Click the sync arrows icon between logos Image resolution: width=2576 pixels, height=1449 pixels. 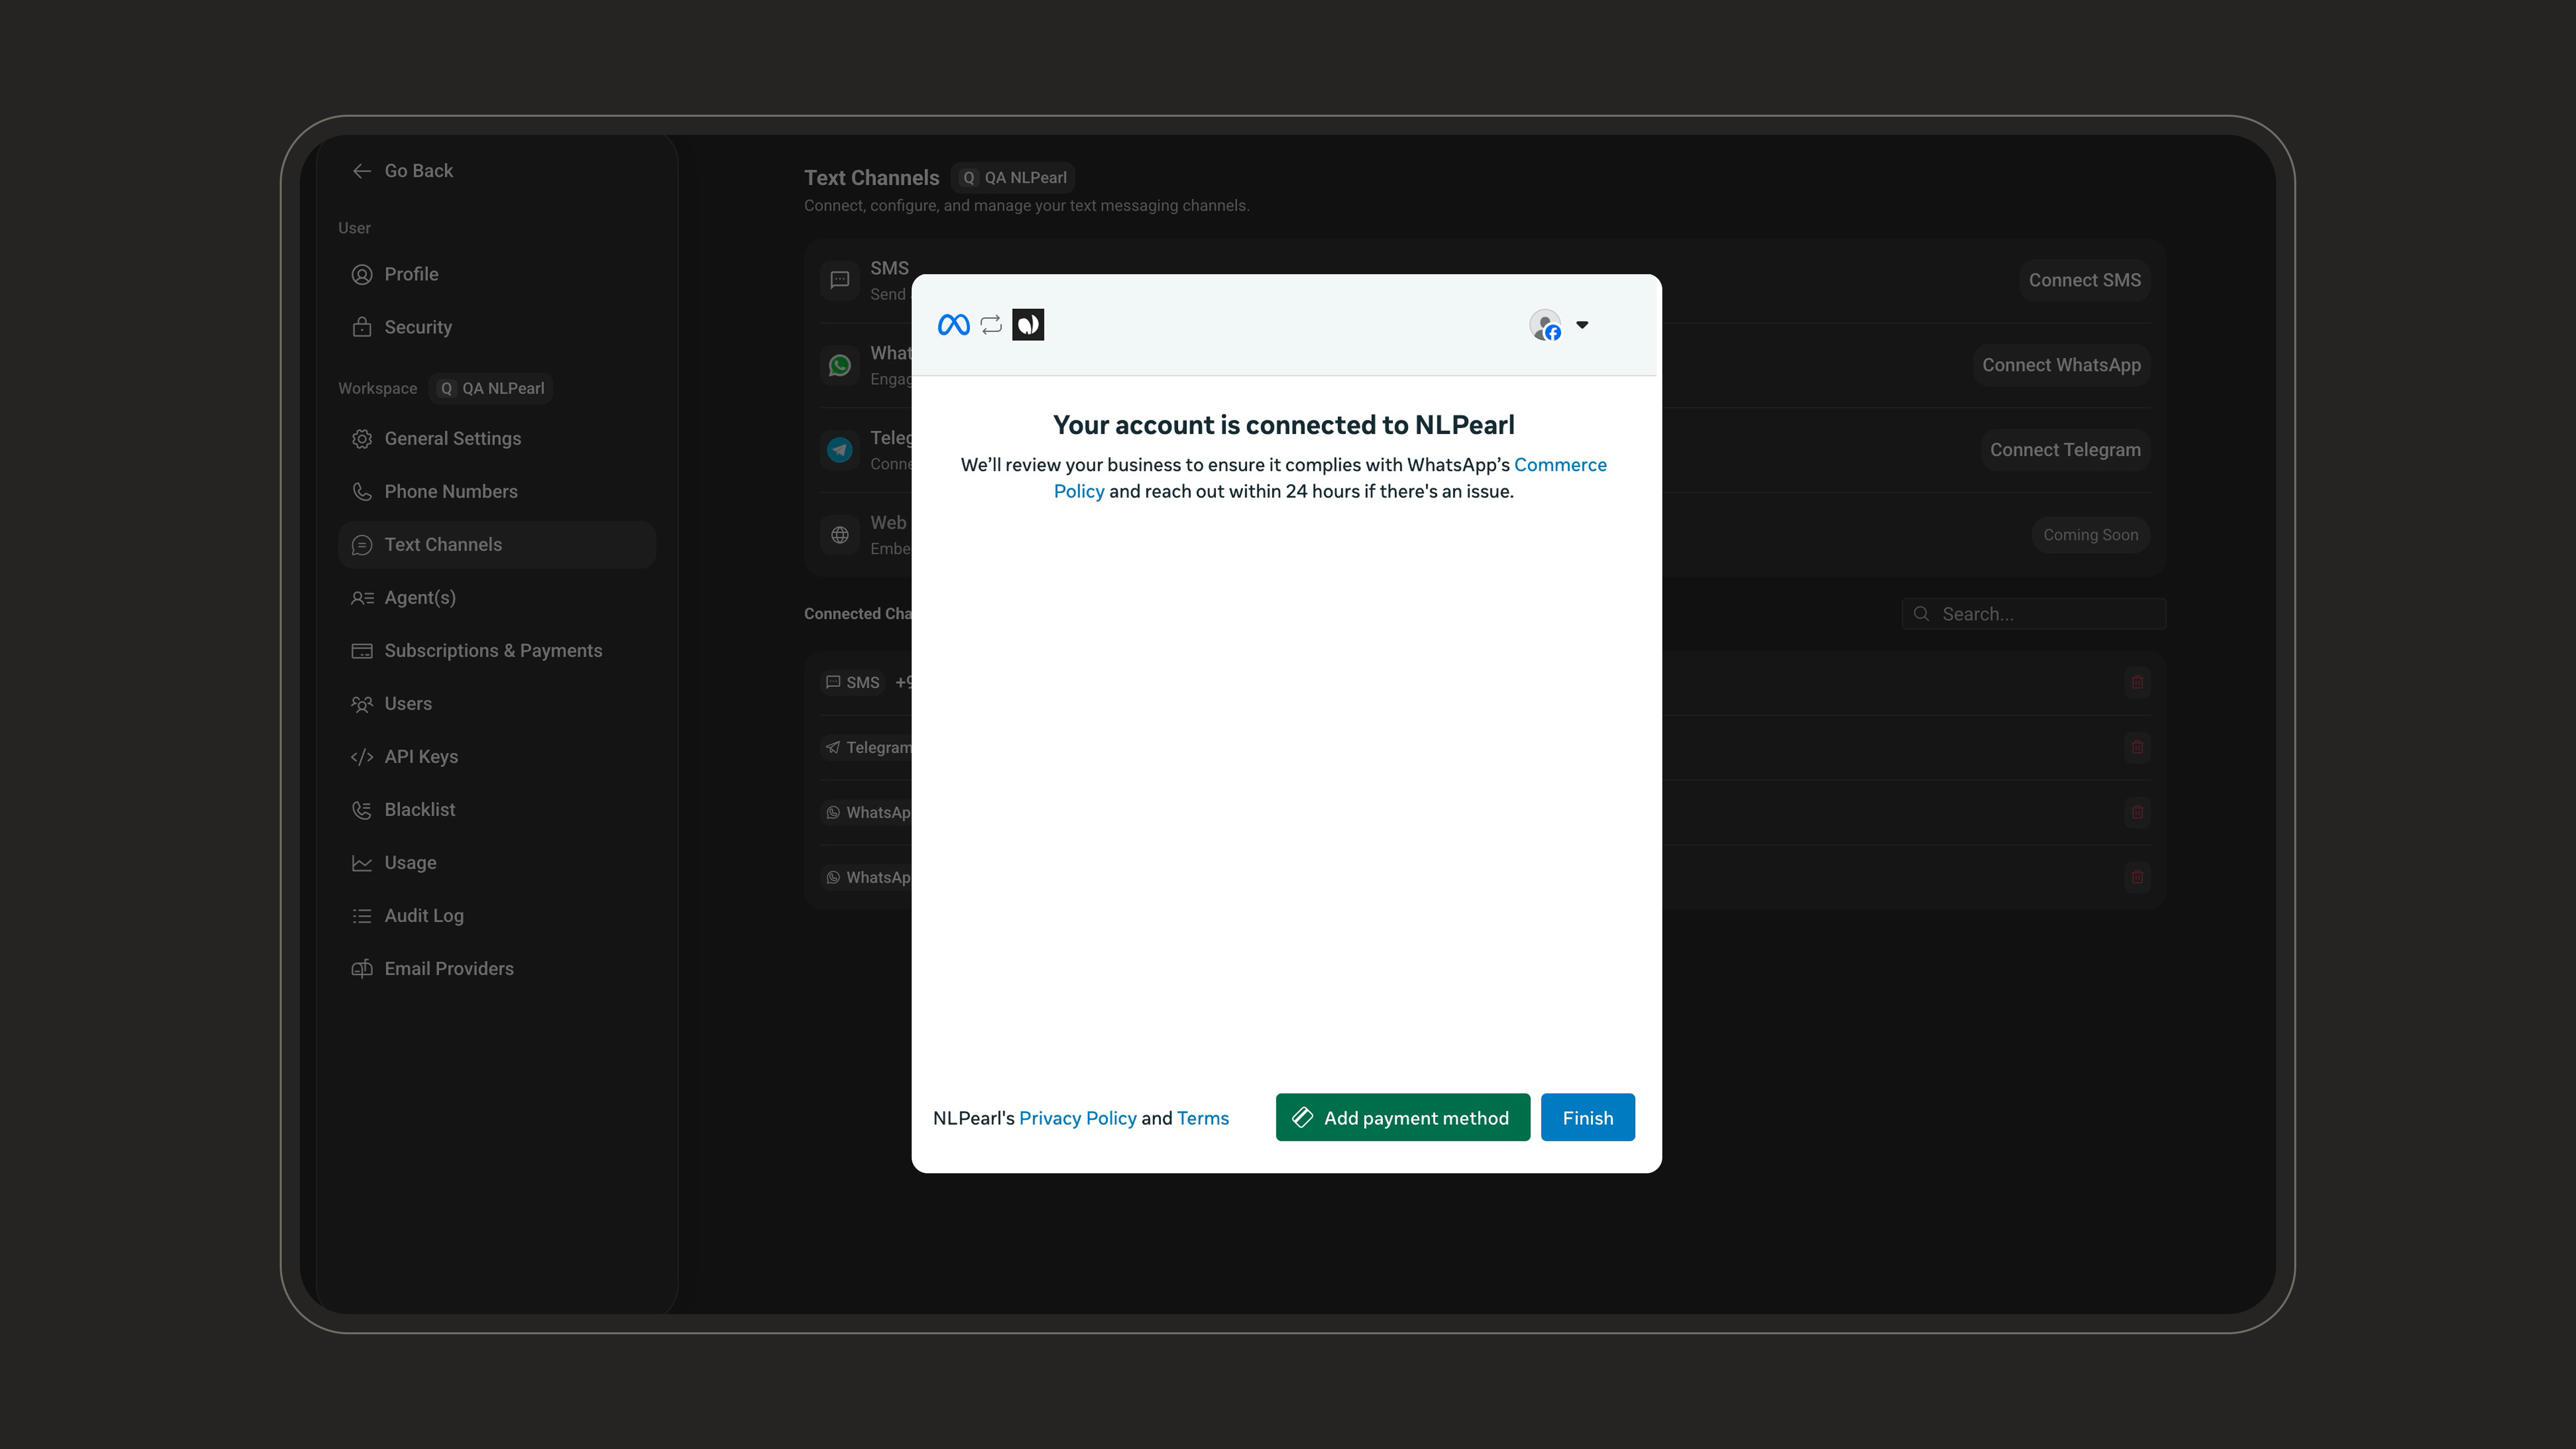(991, 325)
